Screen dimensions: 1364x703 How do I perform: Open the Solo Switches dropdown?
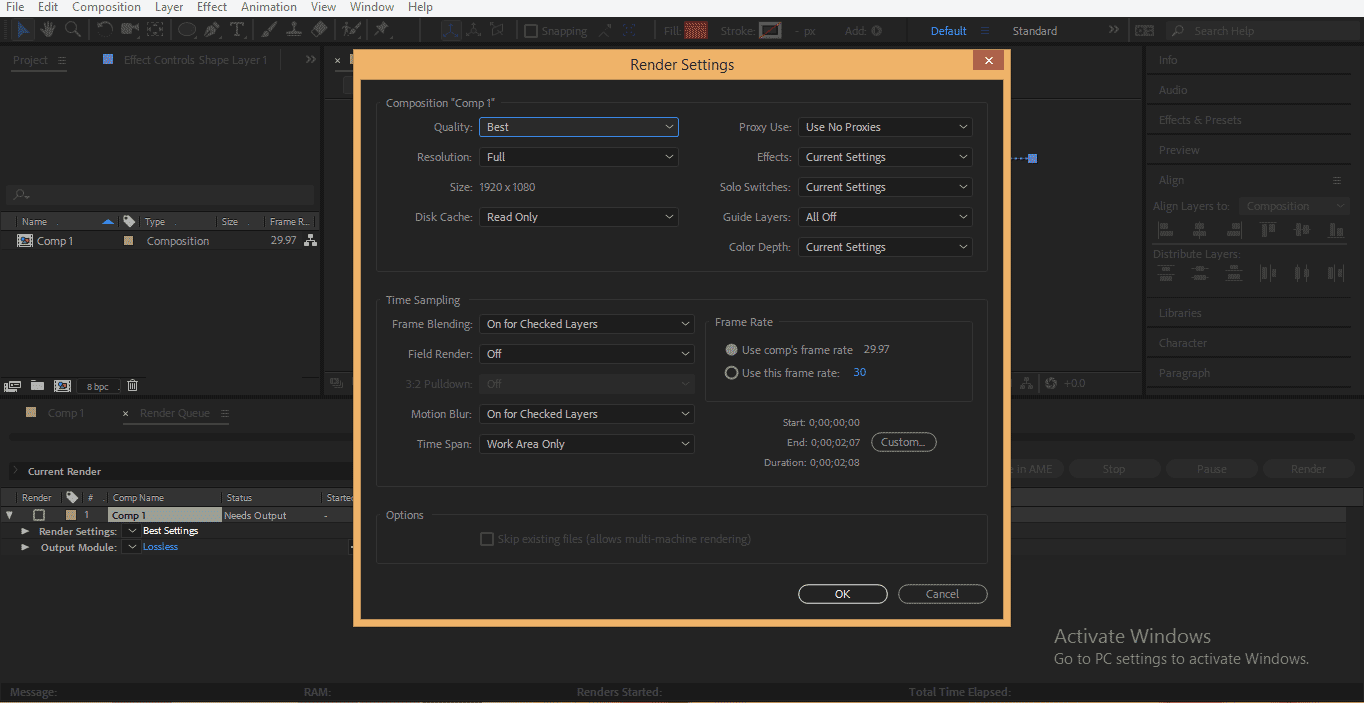[x=885, y=187]
